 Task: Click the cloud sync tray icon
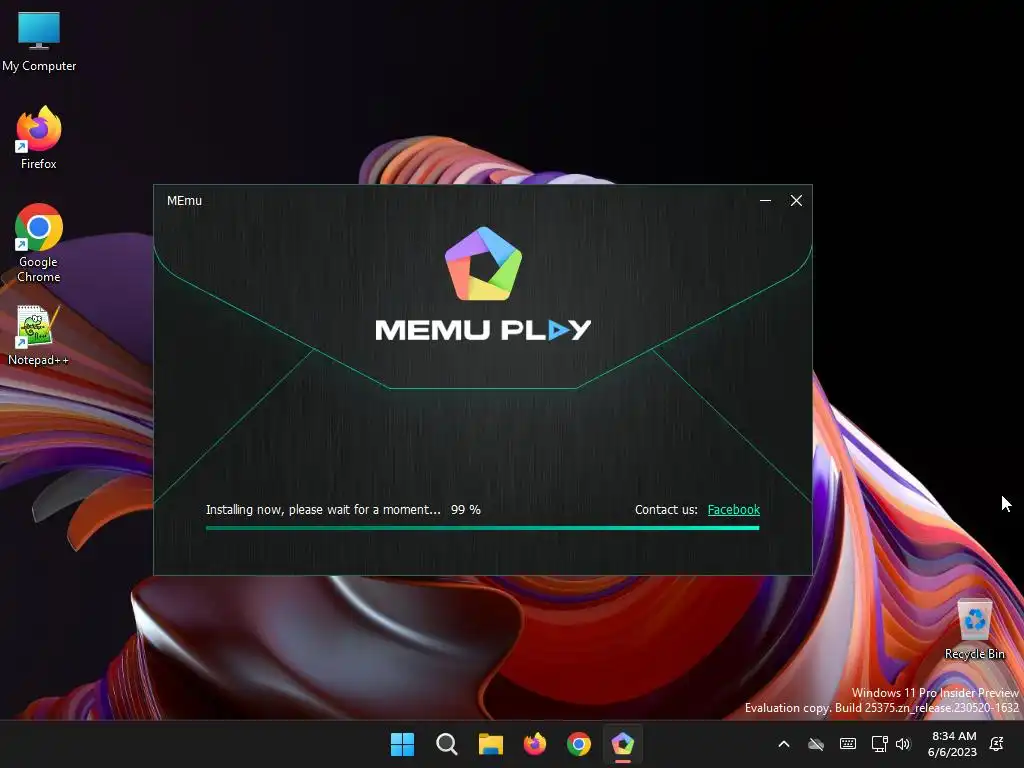[x=816, y=744]
